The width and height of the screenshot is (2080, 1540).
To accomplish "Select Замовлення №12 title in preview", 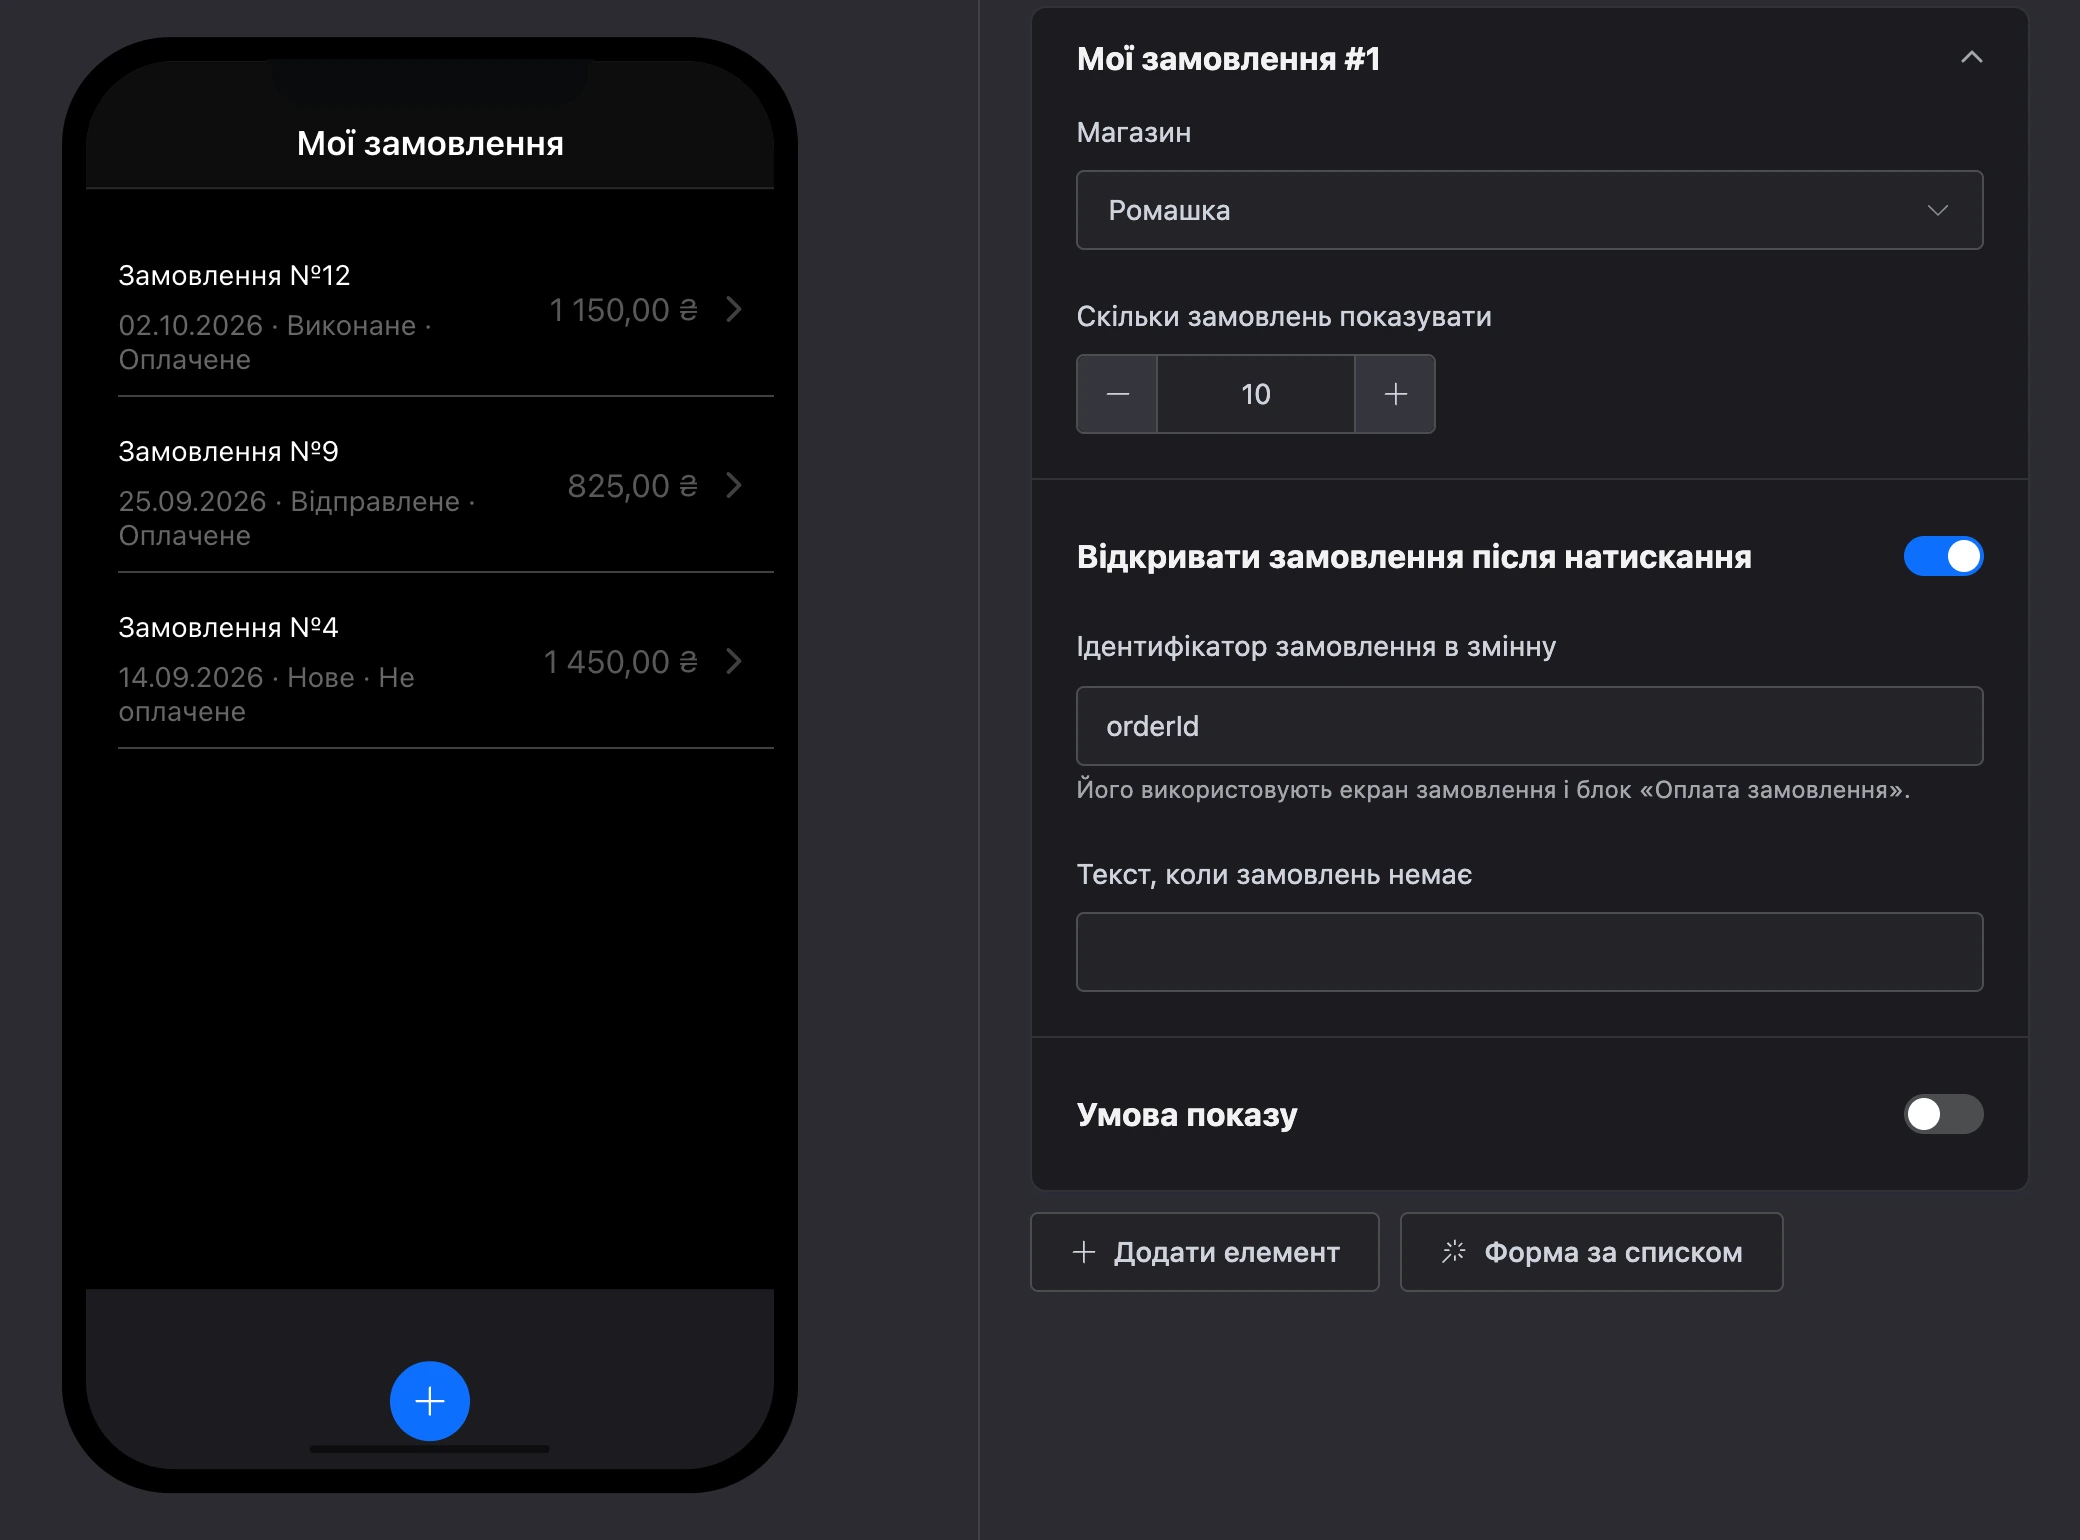I will [234, 275].
